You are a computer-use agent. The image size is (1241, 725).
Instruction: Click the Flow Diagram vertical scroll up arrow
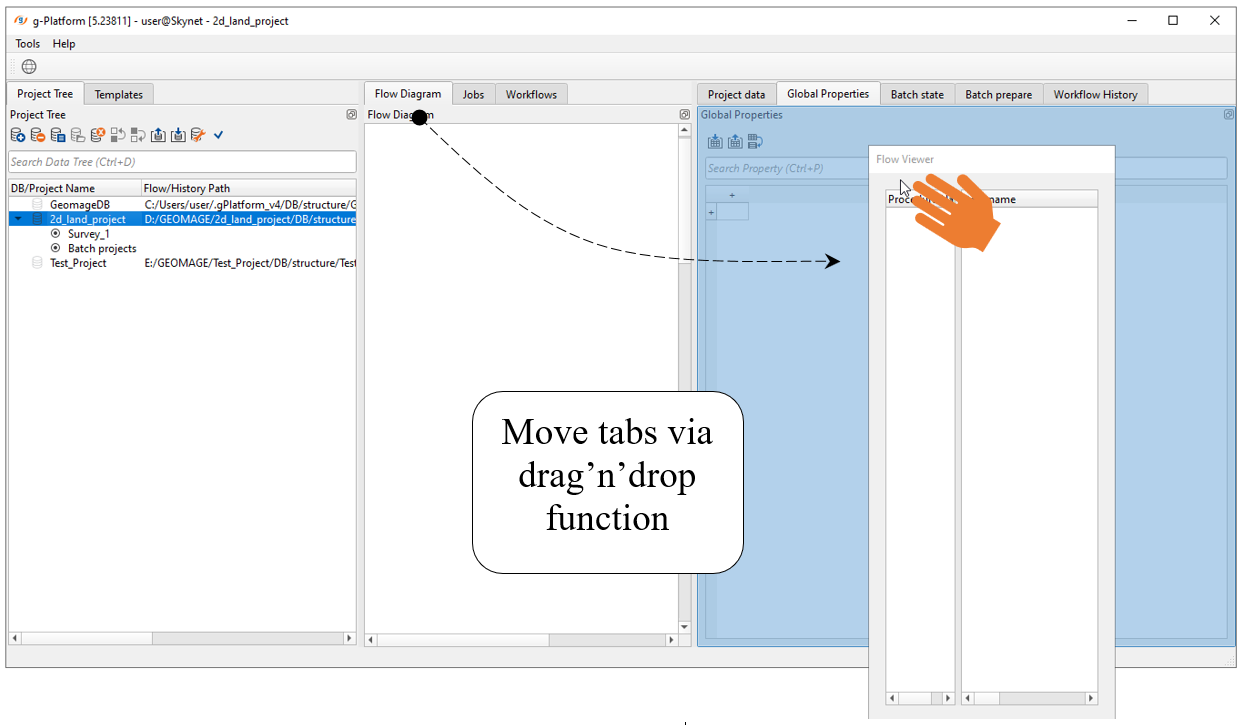click(685, 130)
